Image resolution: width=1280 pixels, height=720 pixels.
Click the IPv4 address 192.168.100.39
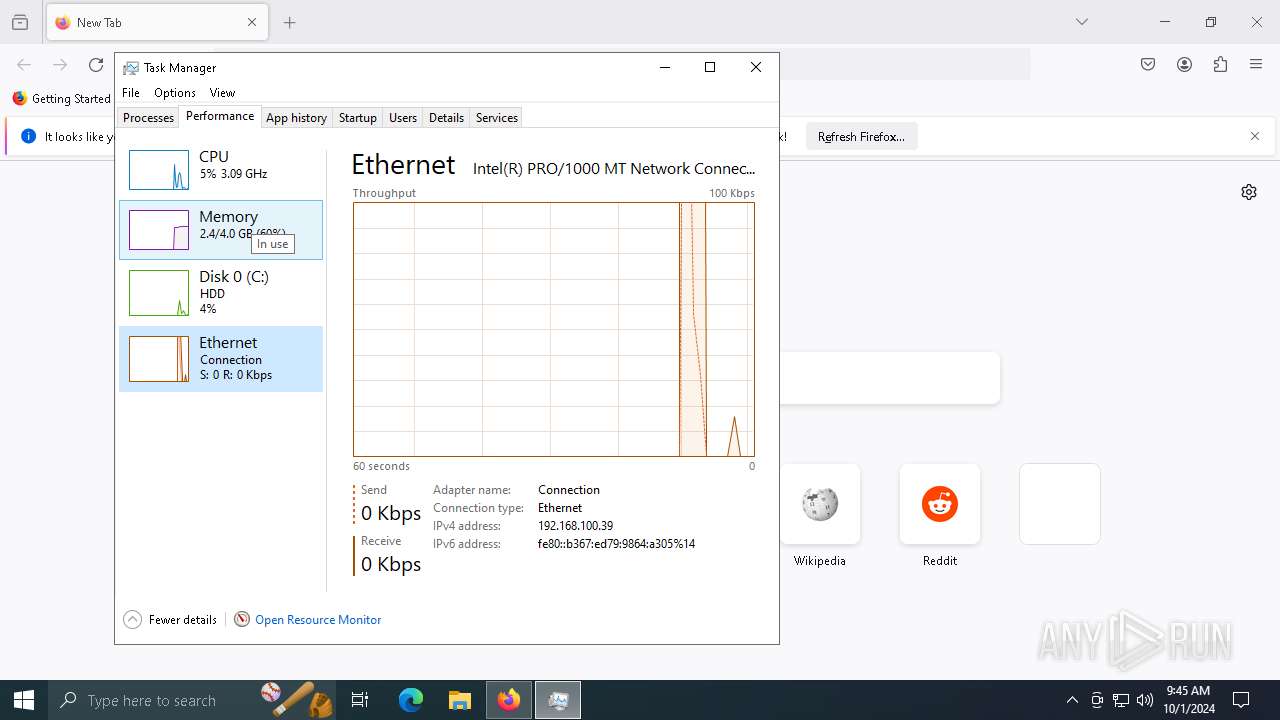click(x=575, y=526)
